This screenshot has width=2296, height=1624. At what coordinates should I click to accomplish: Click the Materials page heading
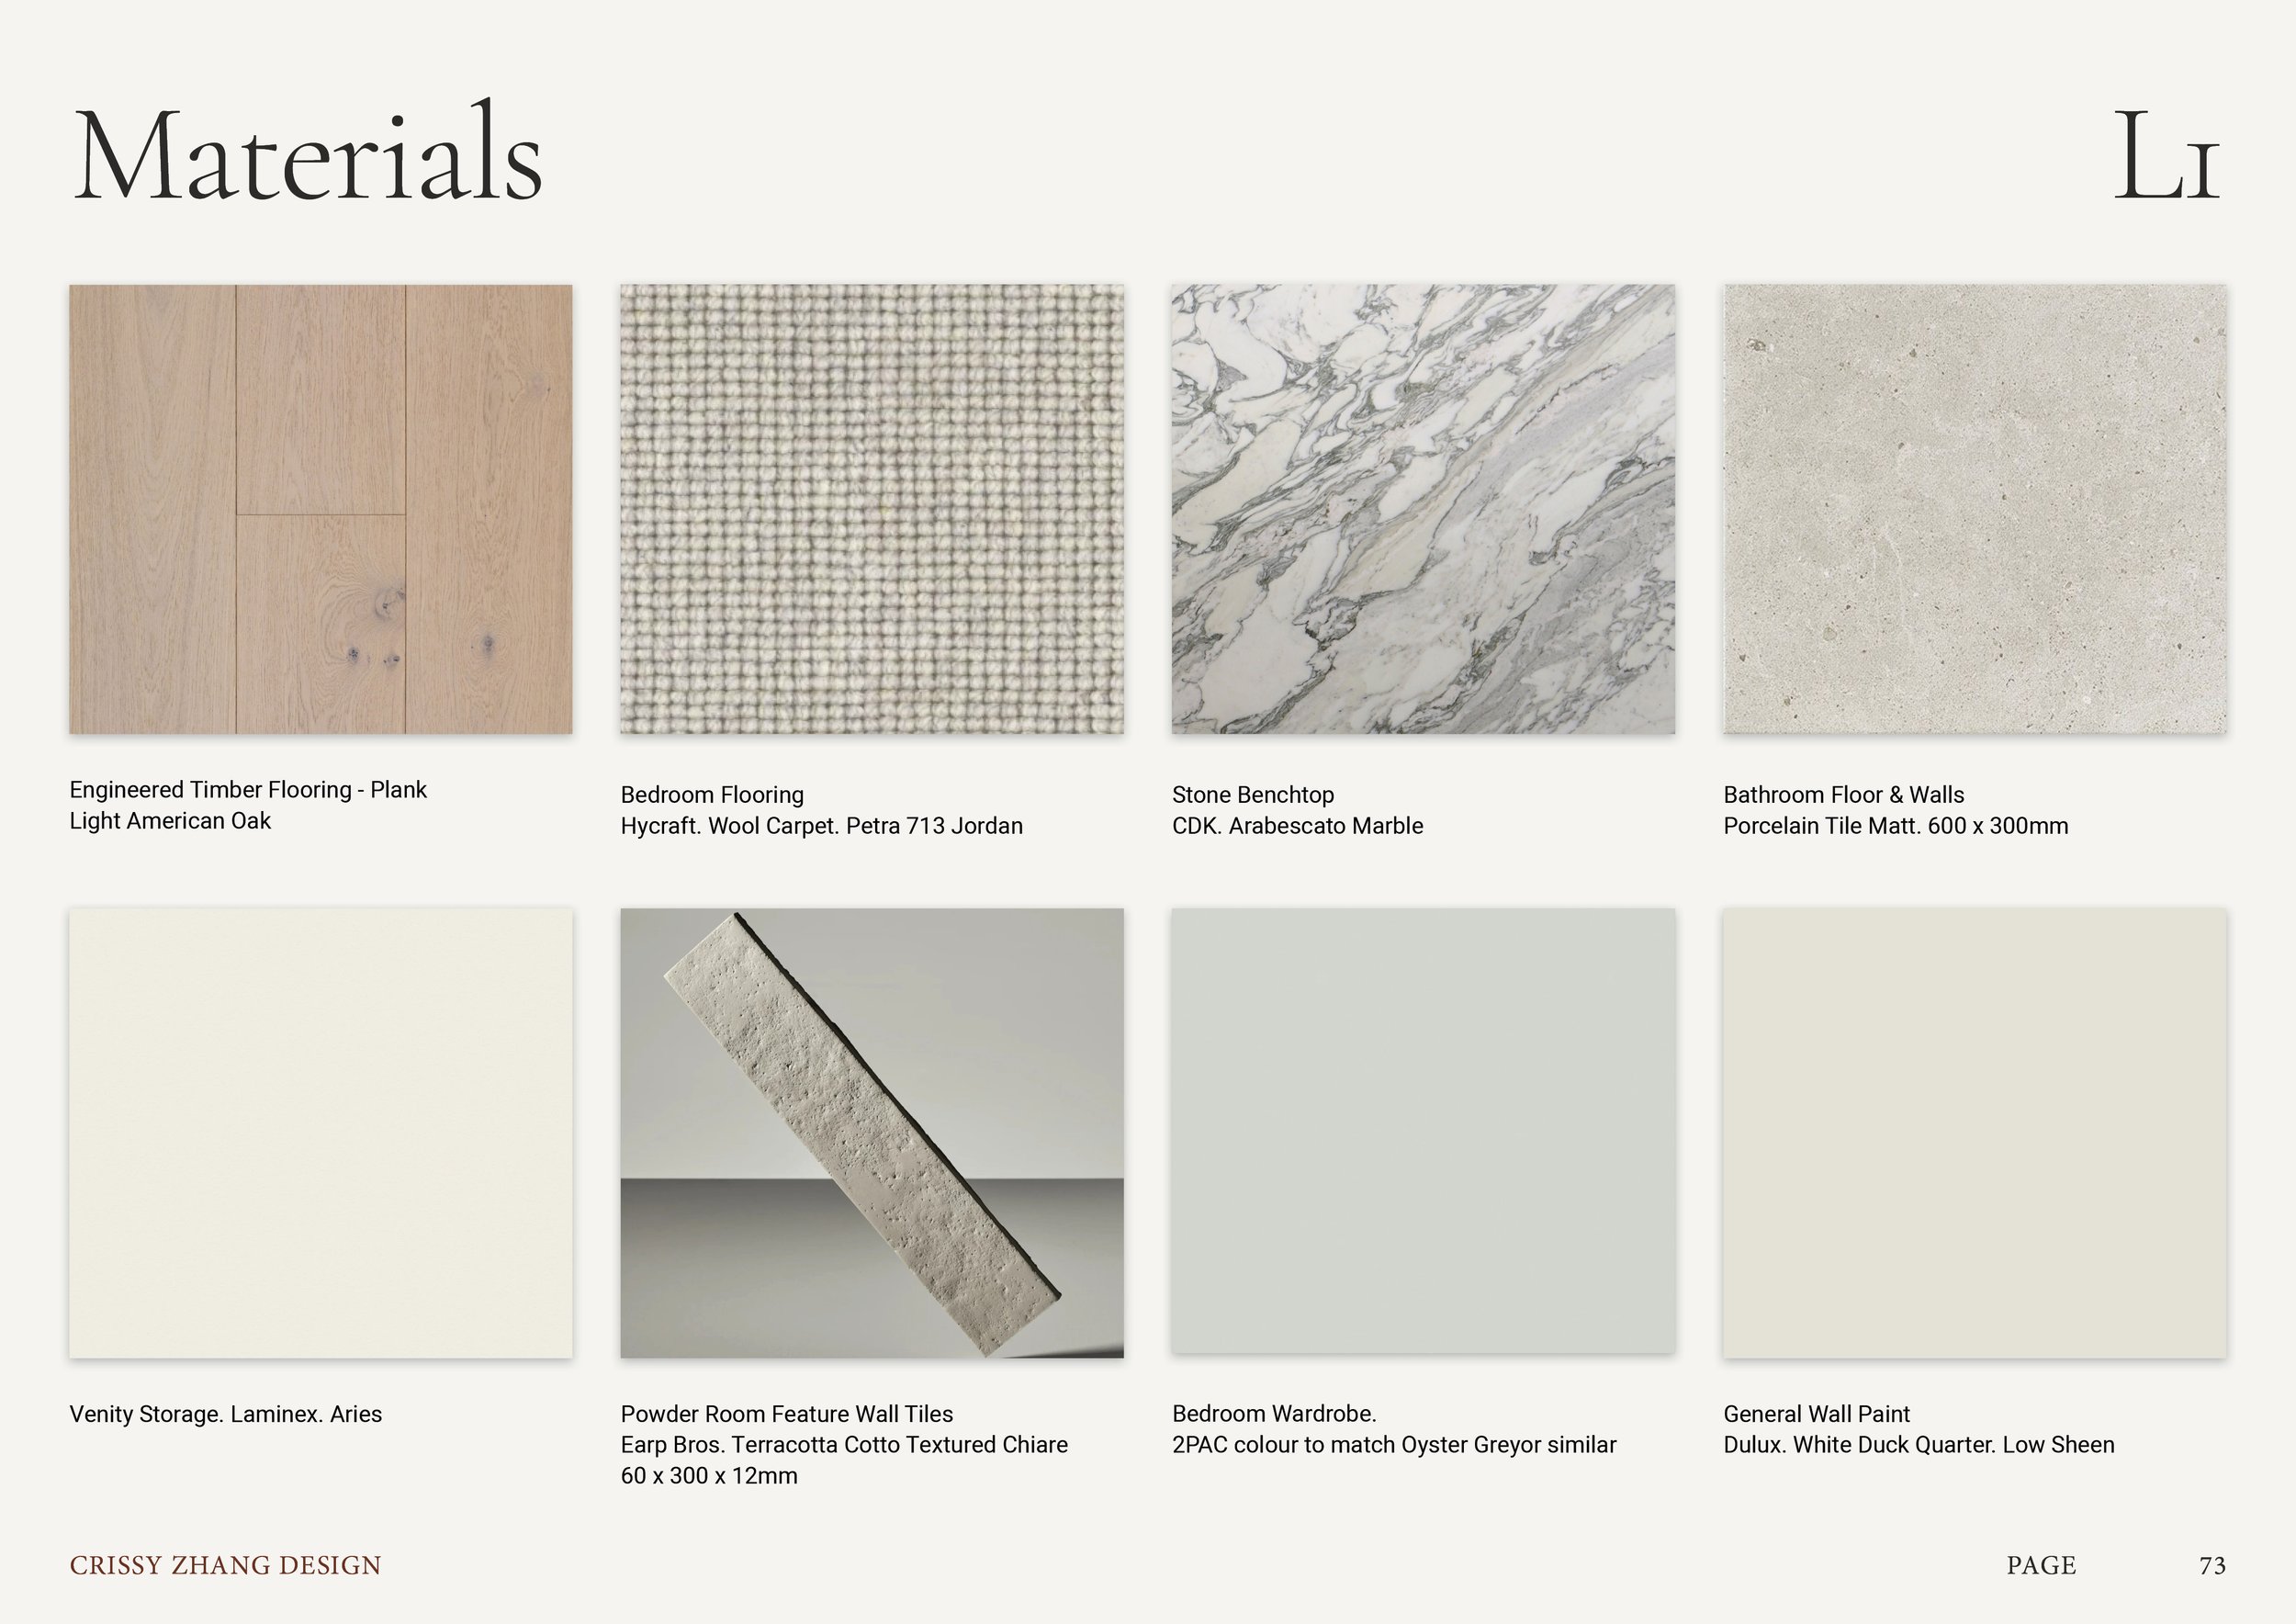tap(308, 156)
